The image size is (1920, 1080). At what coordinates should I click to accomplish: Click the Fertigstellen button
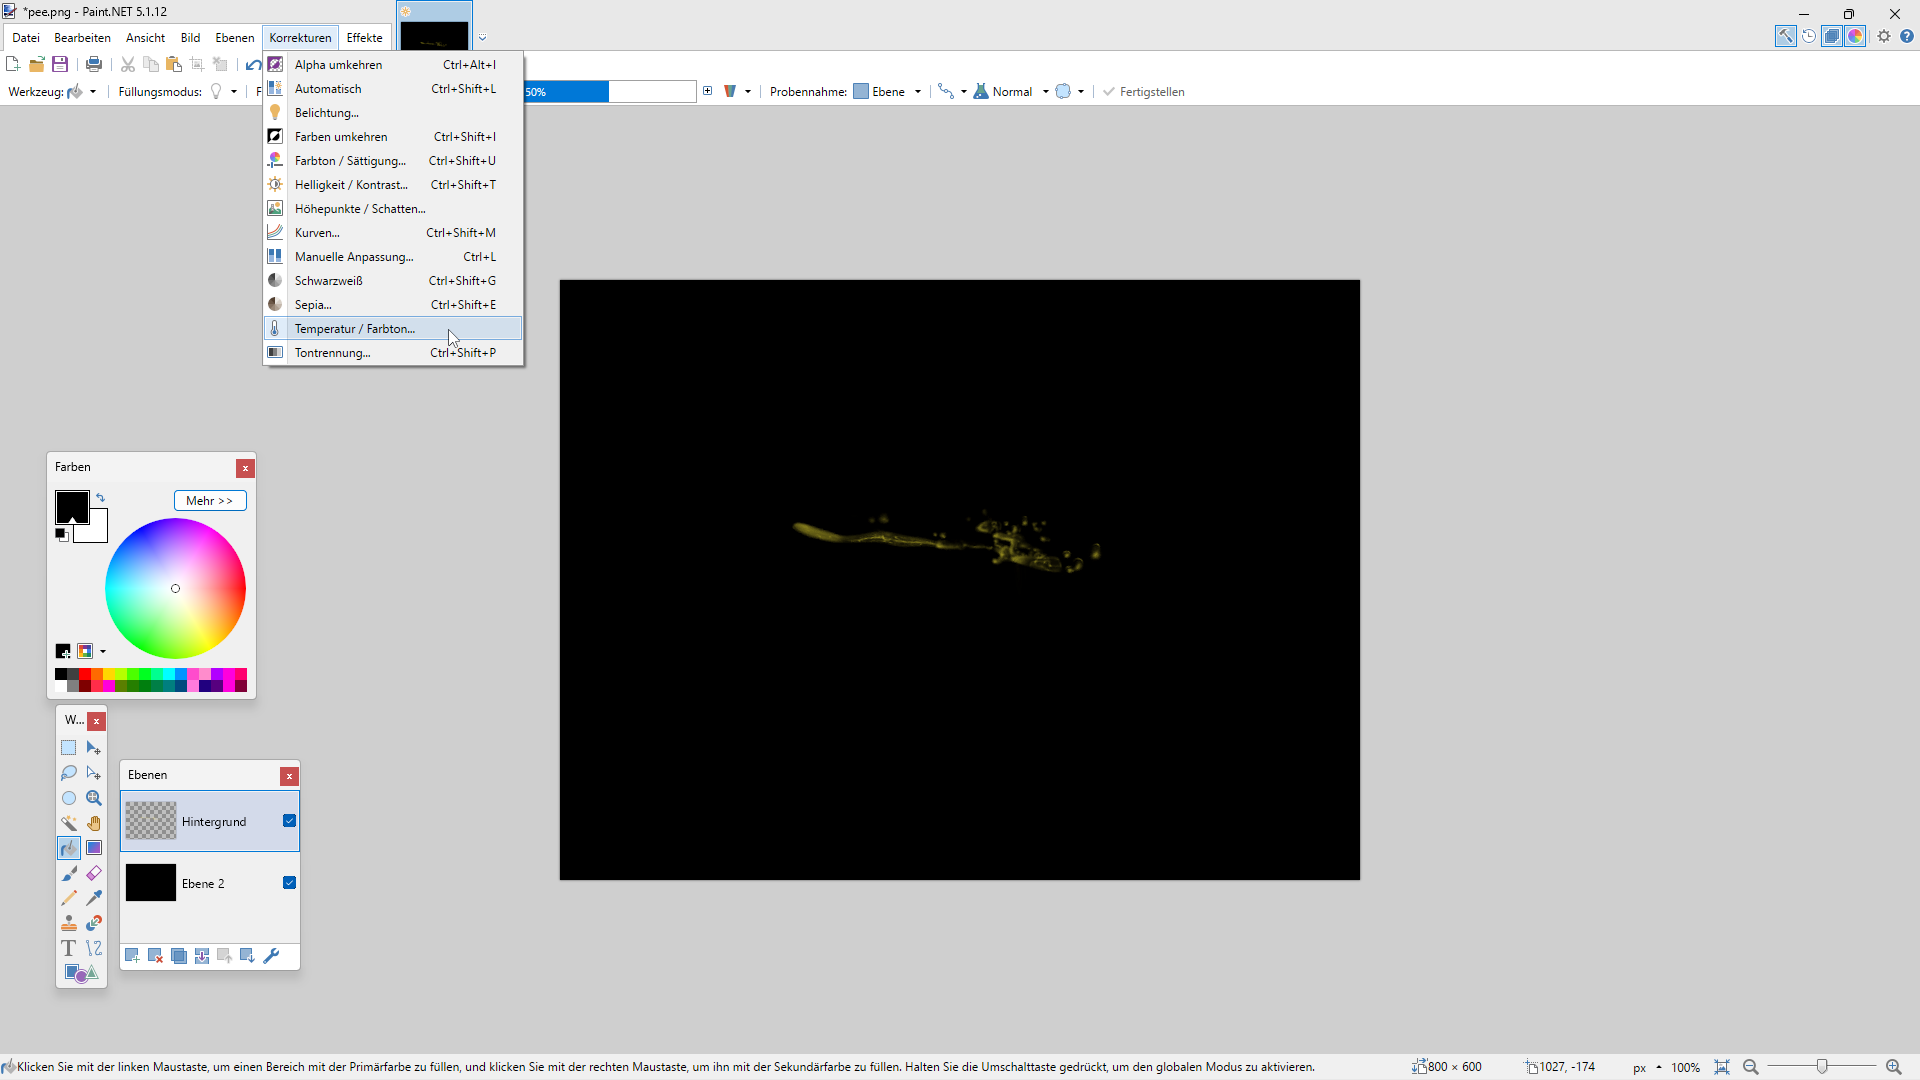click(x=1143, y=91)
